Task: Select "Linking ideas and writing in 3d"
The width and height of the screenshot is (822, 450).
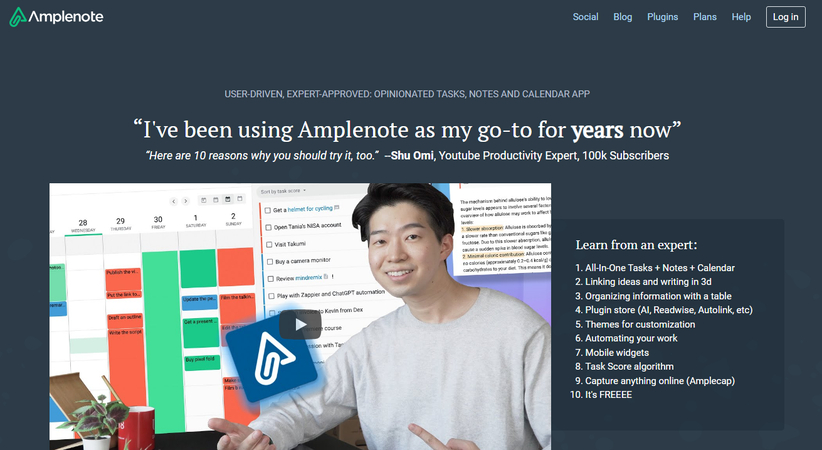Action: click(648, 282)
